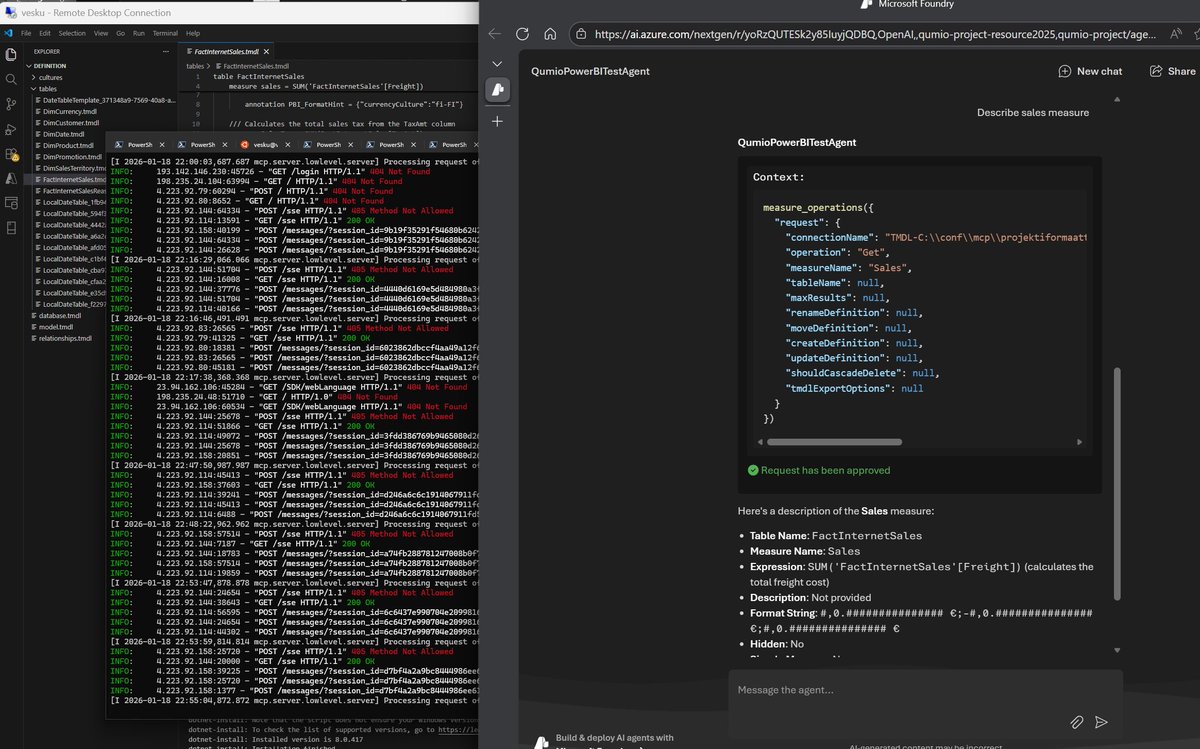Viewport: 1200px width, 749px height.
Task: Open DimDate.tmdl in Explorer
Action: coord(64,134)
